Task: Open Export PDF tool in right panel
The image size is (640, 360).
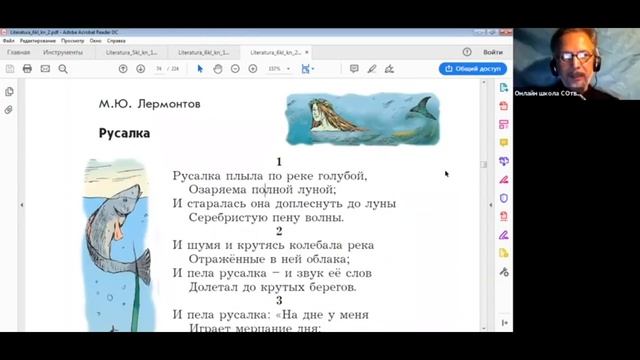Action: pyautogui.click(x=504, y=87)
